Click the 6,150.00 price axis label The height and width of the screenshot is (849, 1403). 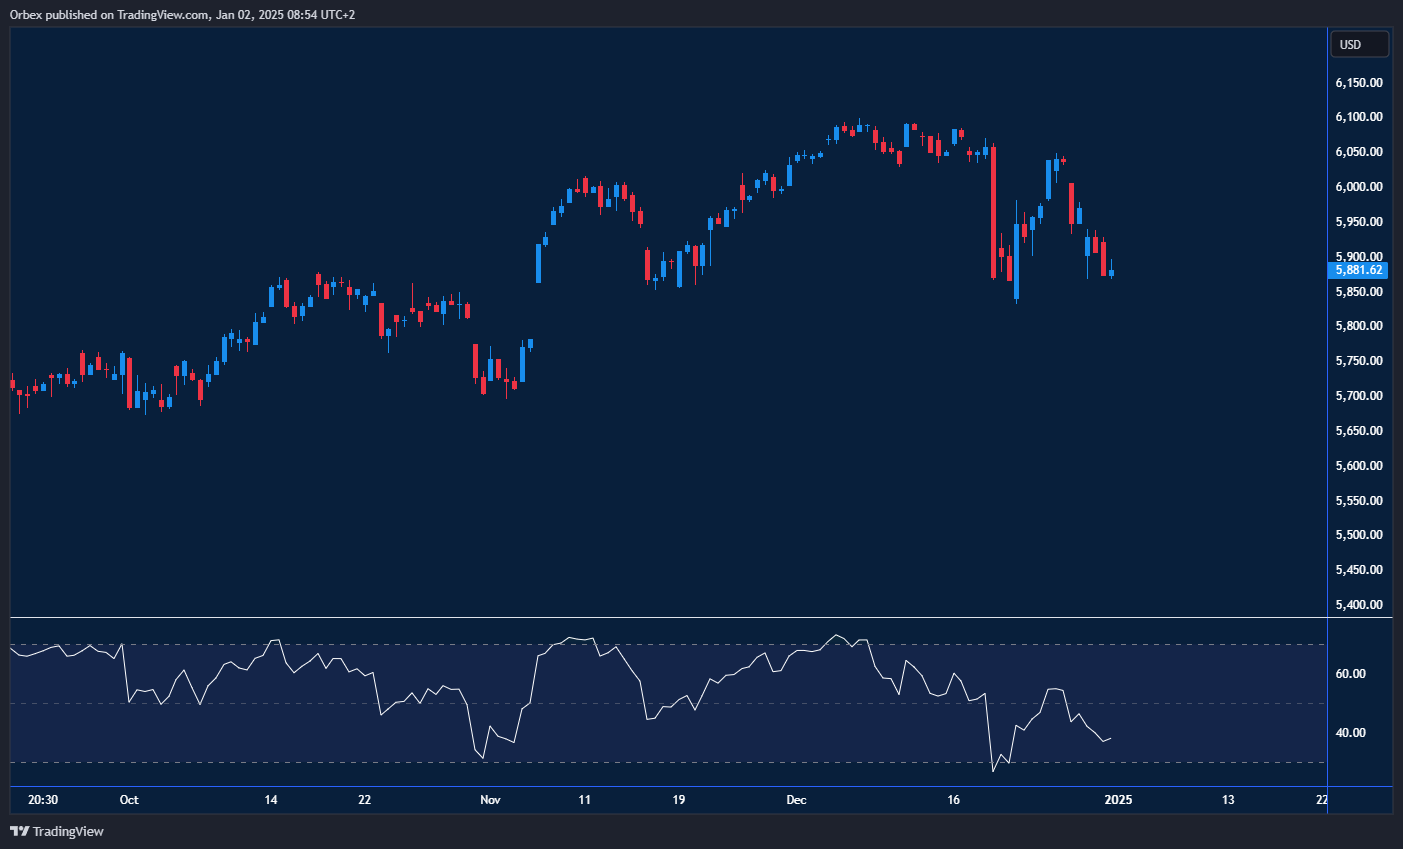click(1359, 83)
